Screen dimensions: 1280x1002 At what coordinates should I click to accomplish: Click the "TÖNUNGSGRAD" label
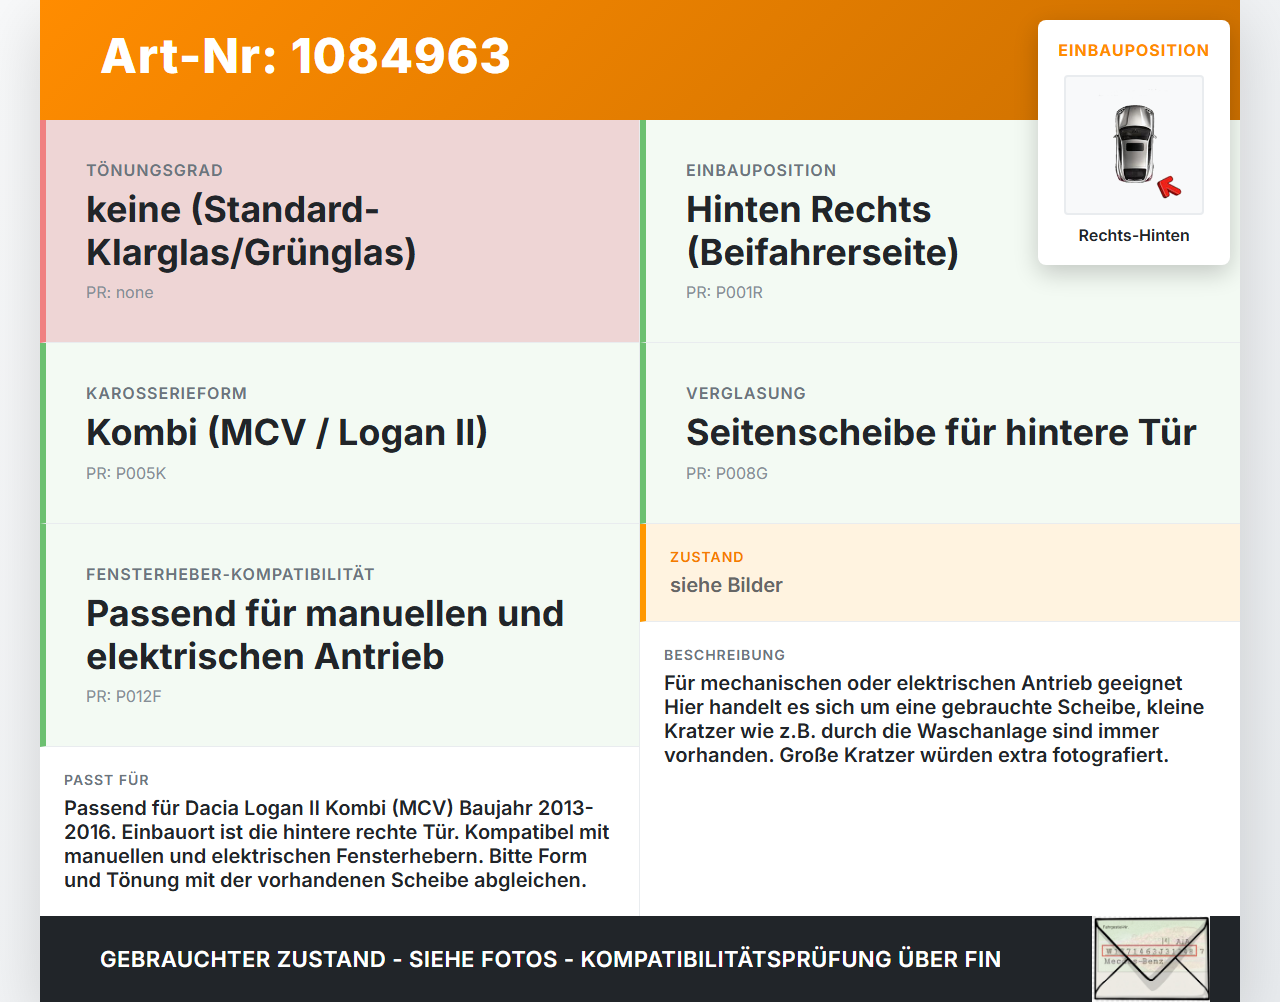click(154, 170)
